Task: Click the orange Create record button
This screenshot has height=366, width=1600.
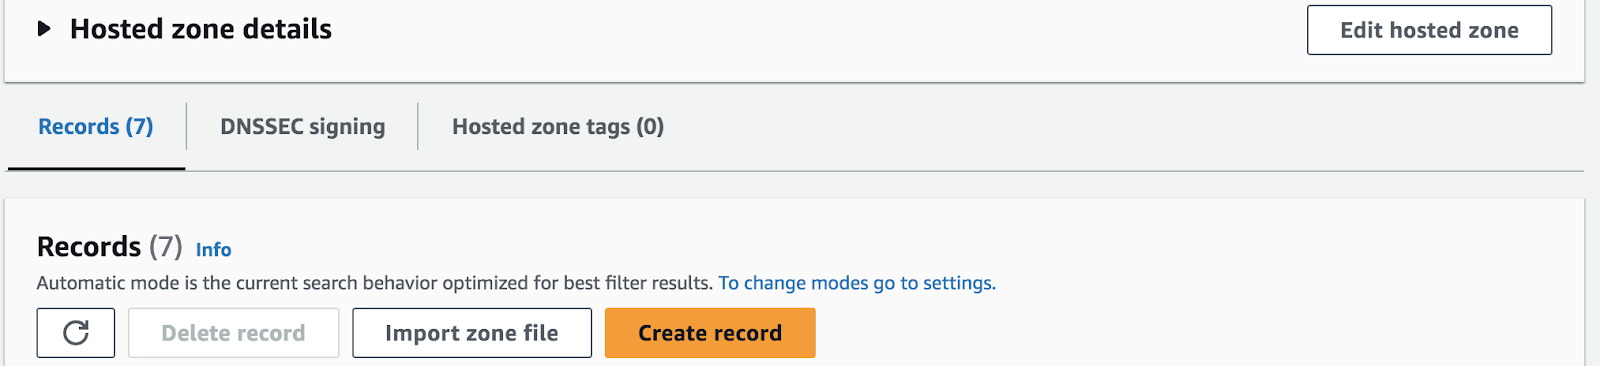Action: 710,333
